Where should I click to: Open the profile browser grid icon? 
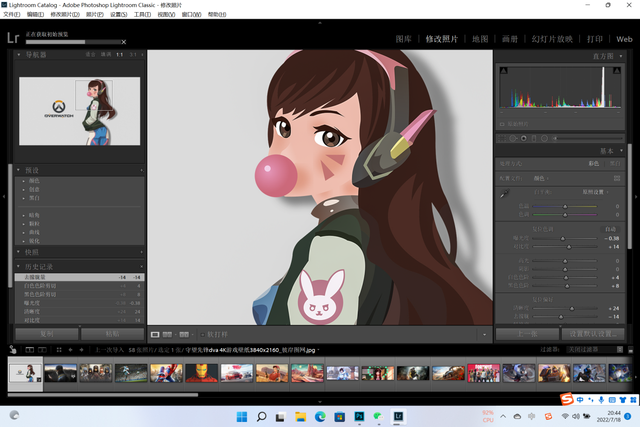(617, 178)
